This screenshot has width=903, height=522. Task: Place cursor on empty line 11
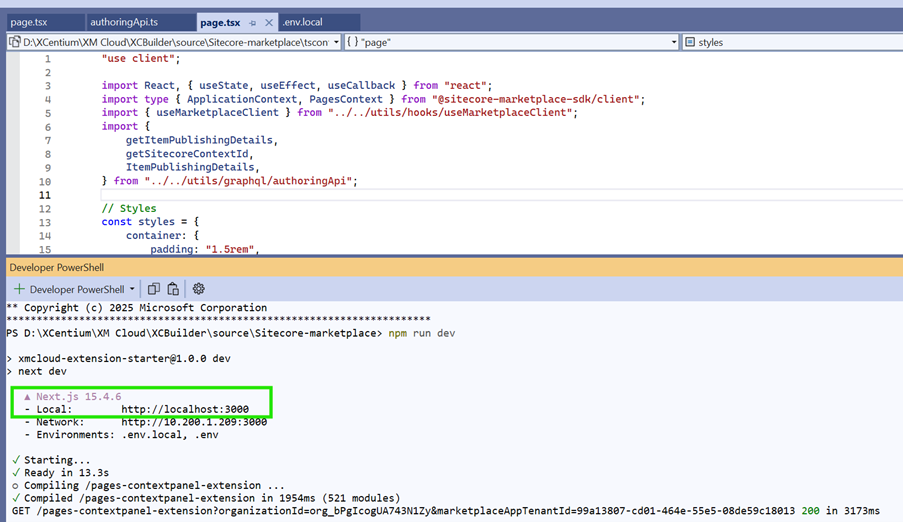pyautogui.click(x=501, y=195)
